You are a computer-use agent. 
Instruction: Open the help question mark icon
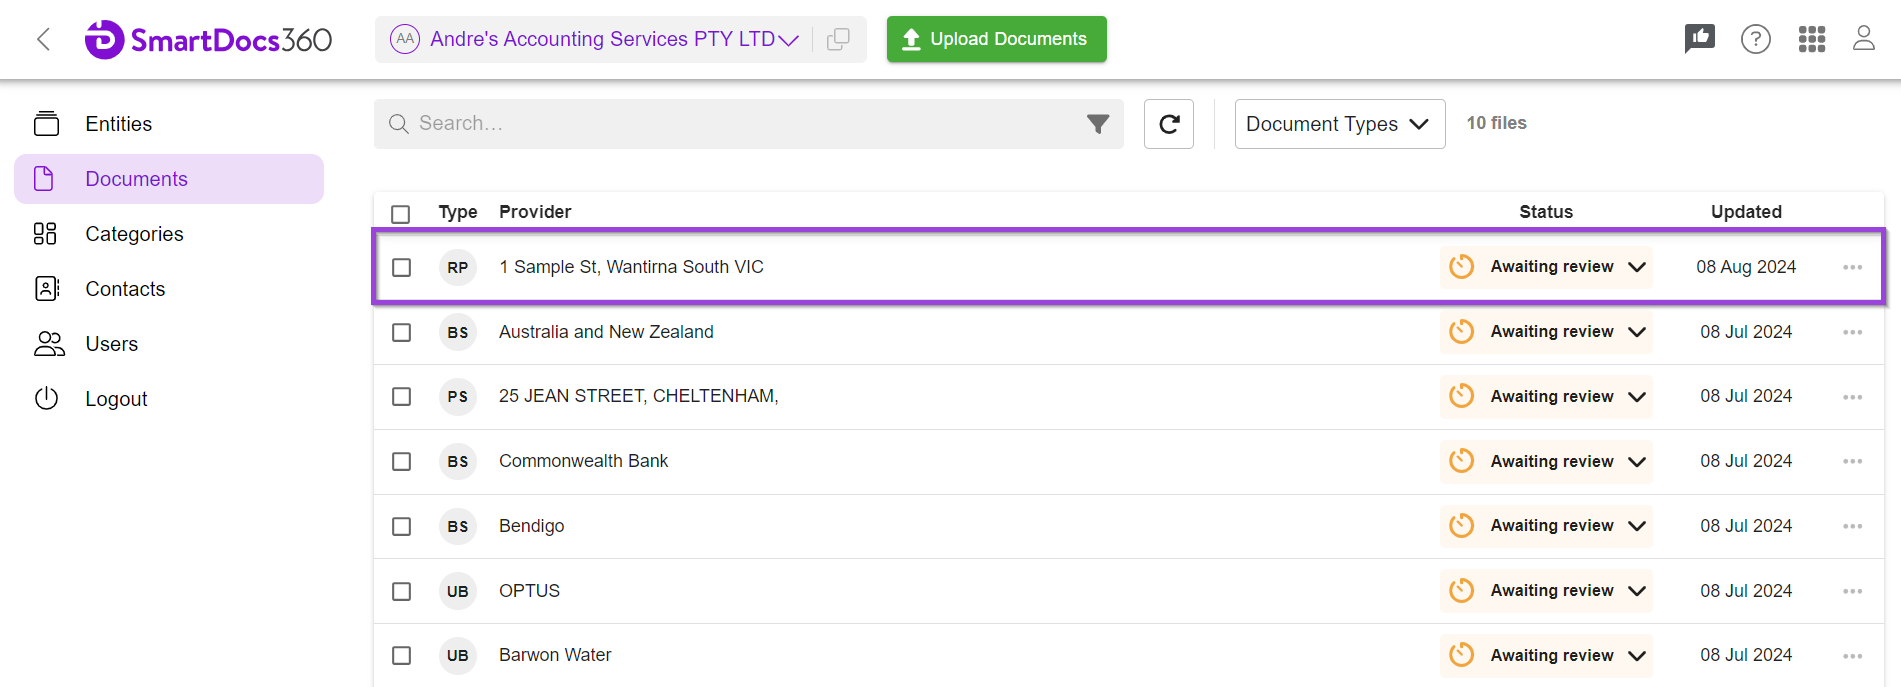(x=1755, y=39)
